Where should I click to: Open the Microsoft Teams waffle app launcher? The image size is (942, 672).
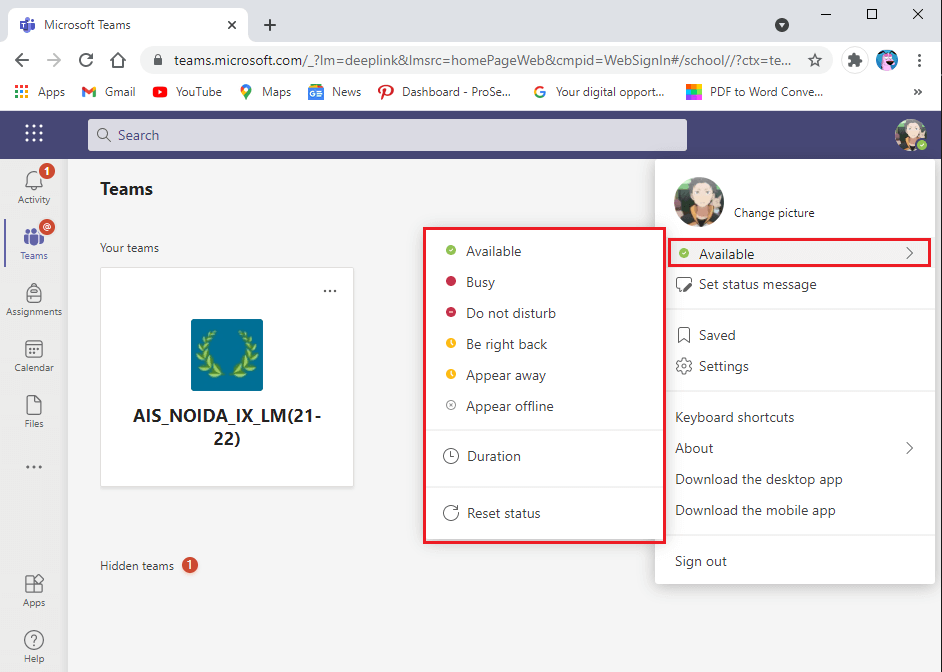33,132
